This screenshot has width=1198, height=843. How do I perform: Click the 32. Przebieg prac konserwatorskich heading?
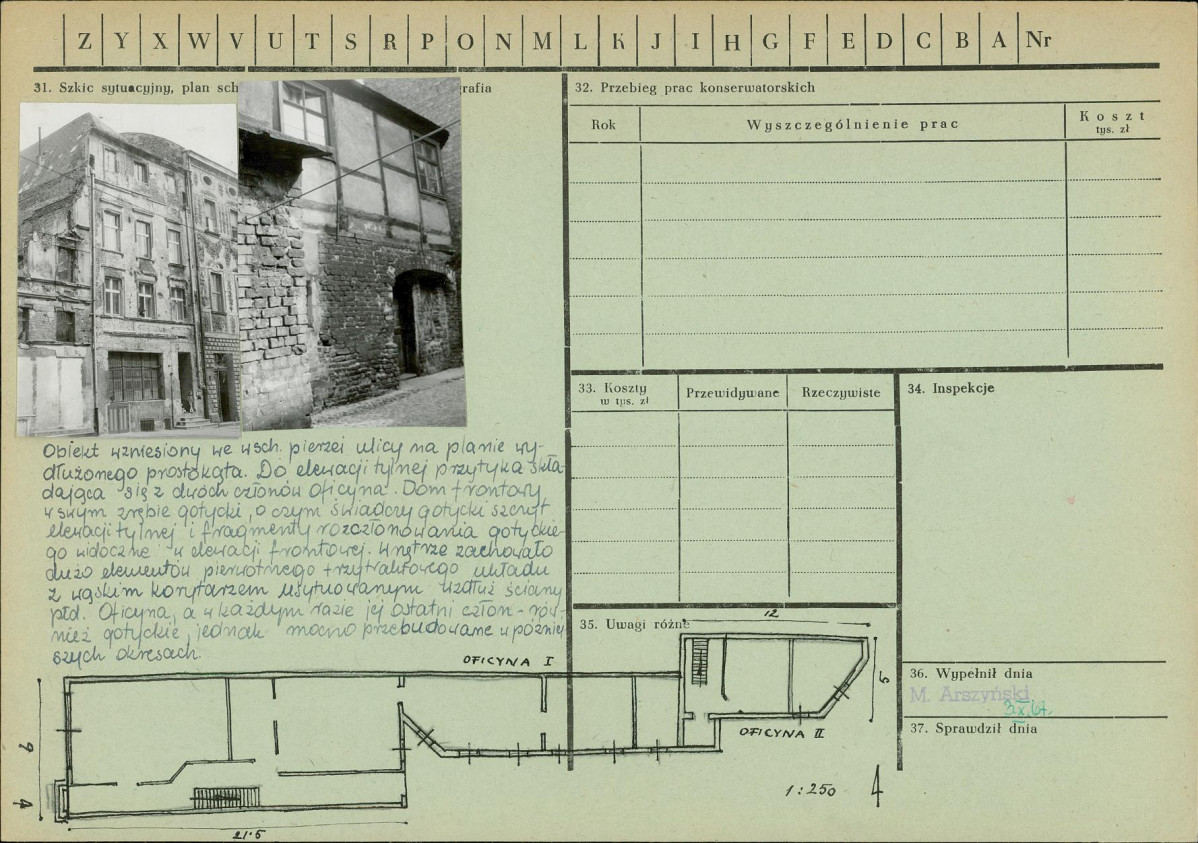coord(694,88)
